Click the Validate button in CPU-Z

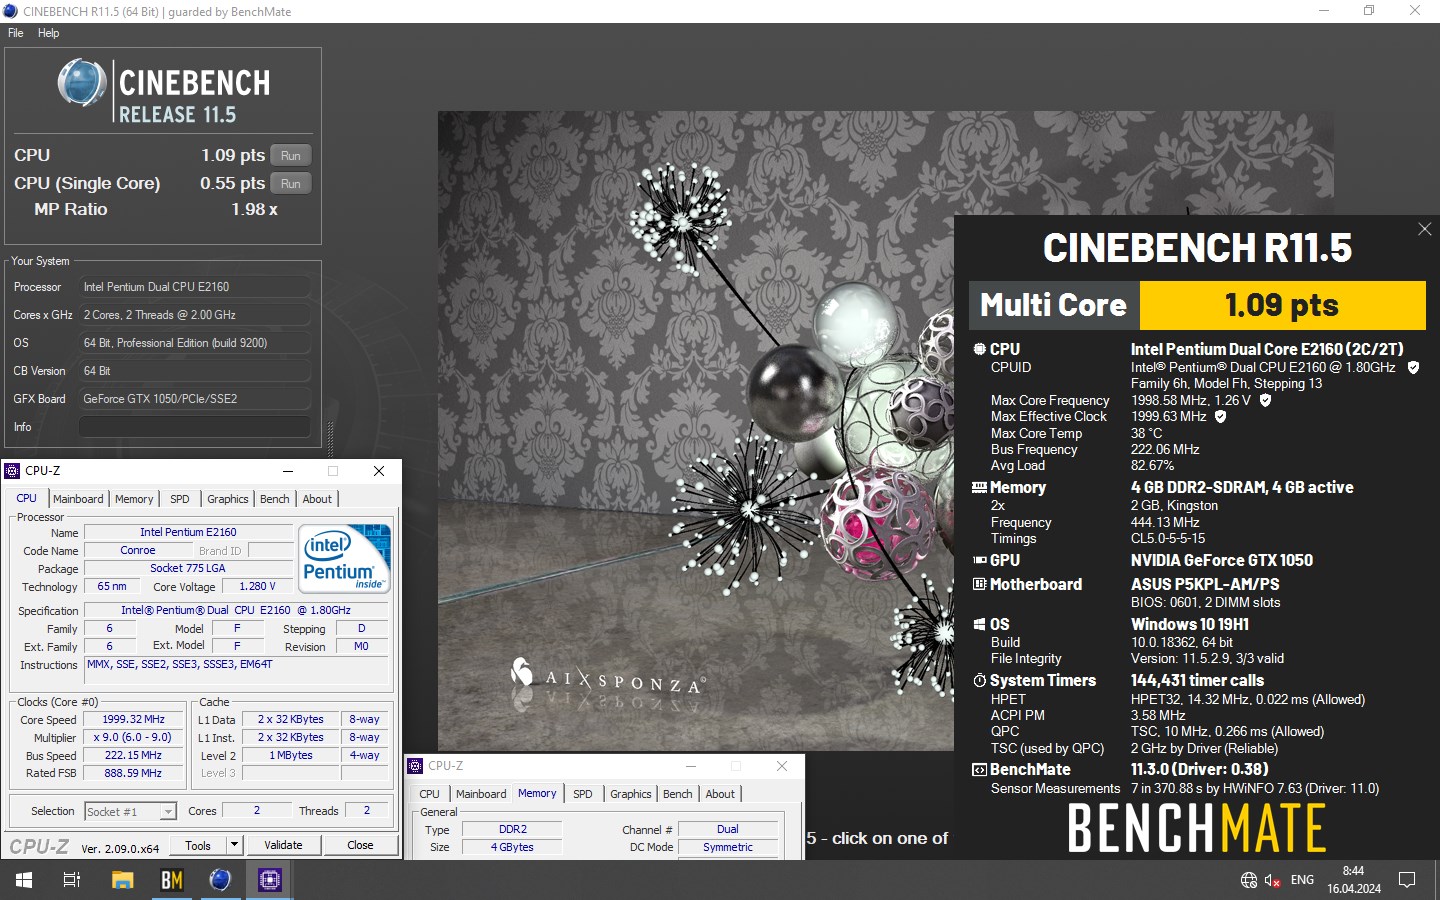click(284, 845)
